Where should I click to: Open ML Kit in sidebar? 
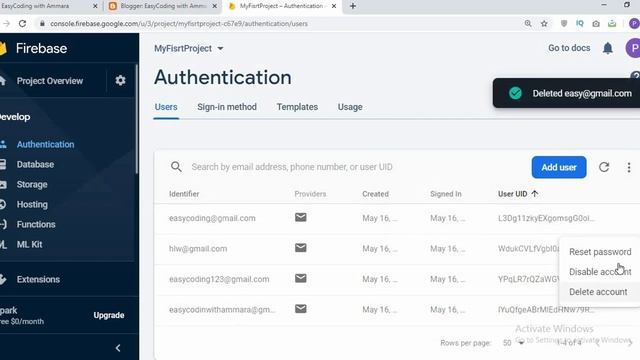(29, 244)
